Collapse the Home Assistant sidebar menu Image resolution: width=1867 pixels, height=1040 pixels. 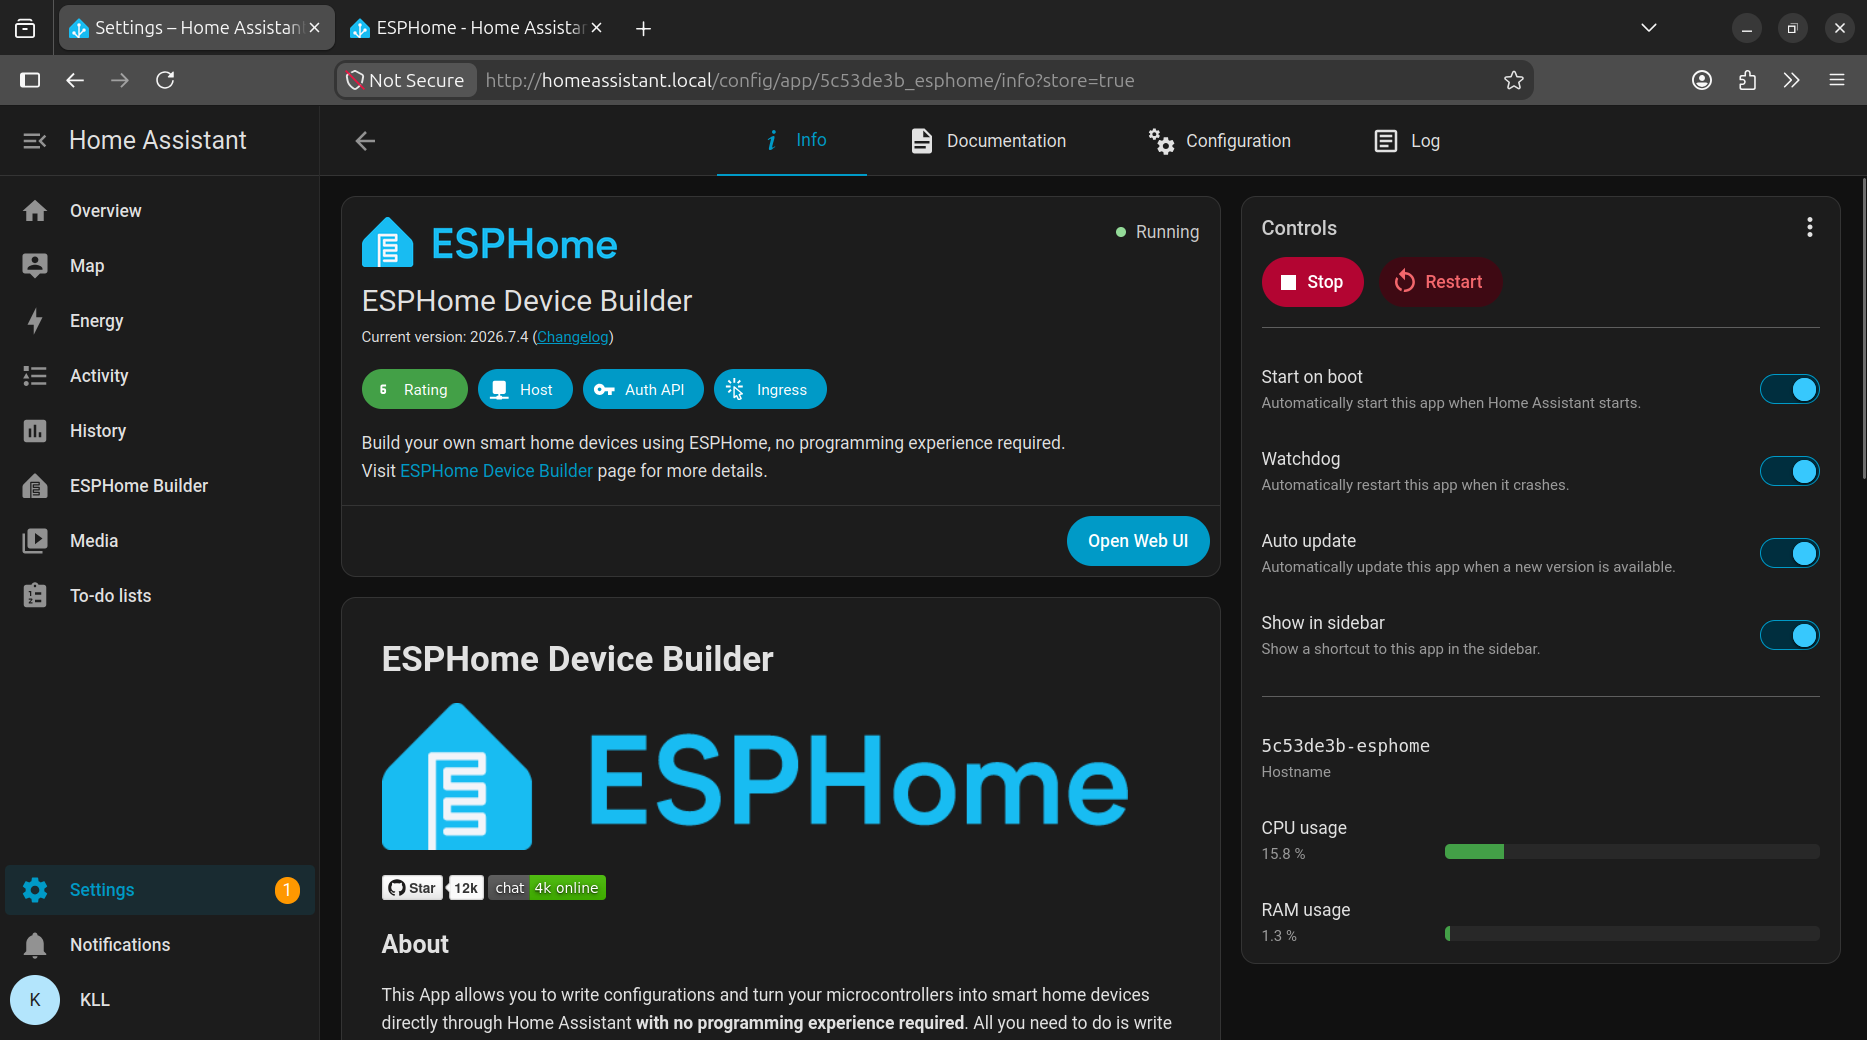[35, 141]
